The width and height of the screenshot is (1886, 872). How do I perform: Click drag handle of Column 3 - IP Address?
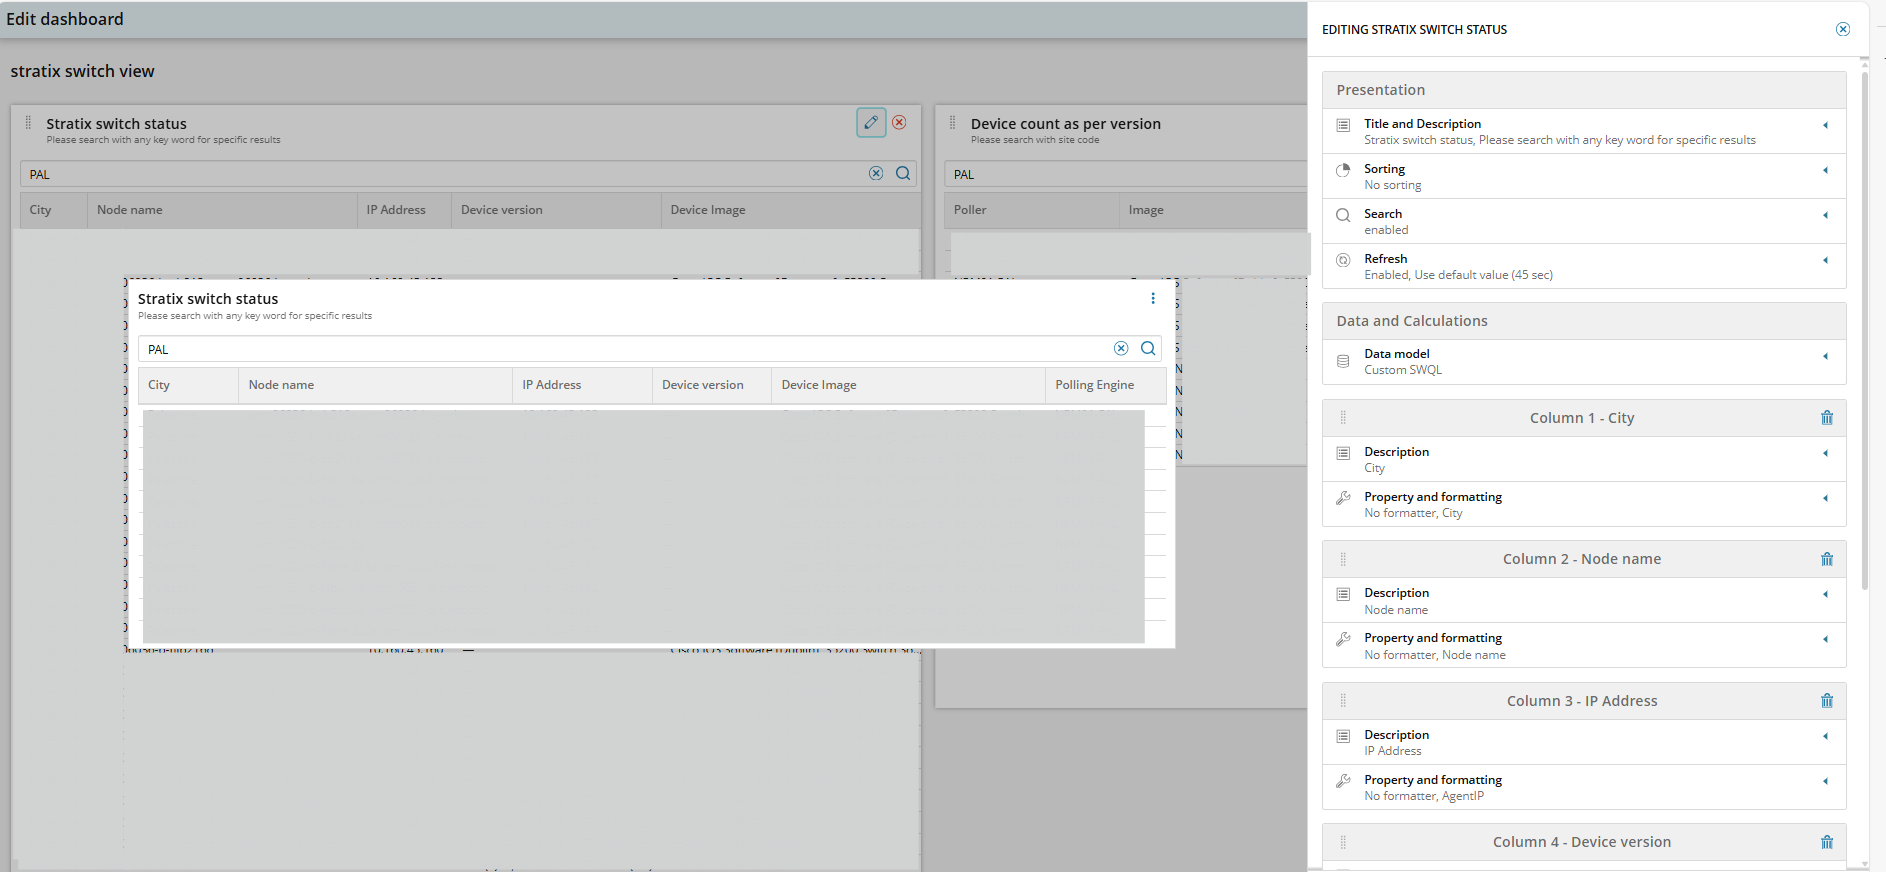(1343, 701)
